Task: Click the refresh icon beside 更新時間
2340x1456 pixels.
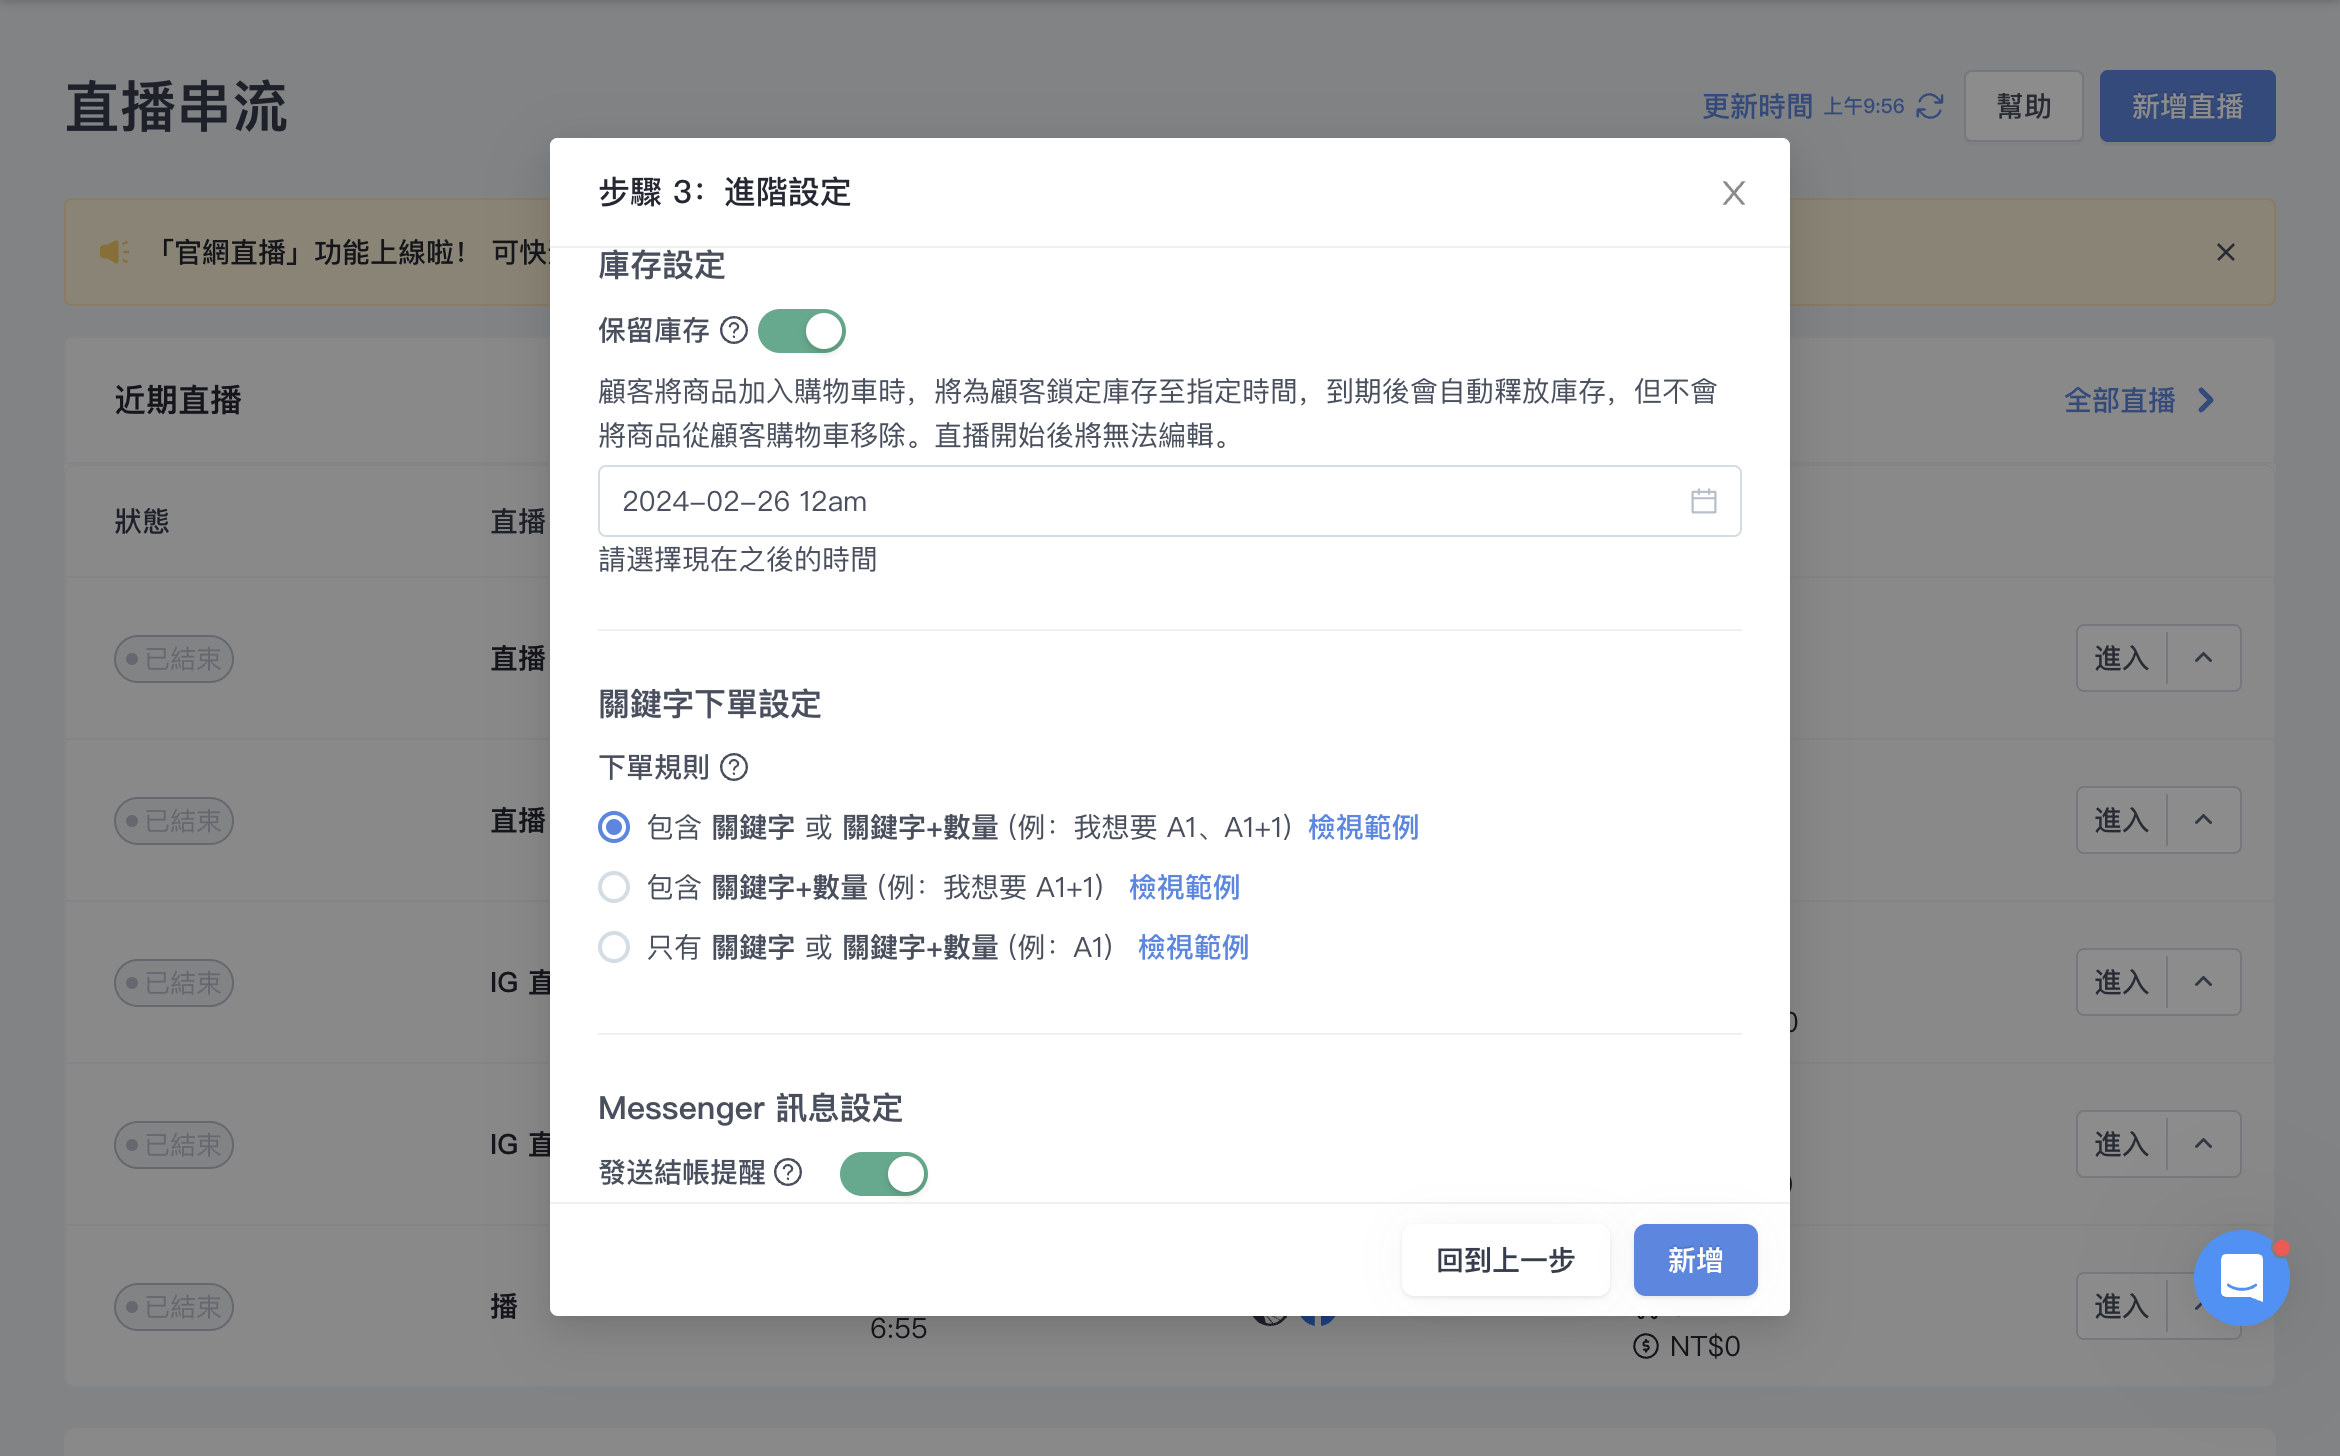Action: coord(1930,106)
